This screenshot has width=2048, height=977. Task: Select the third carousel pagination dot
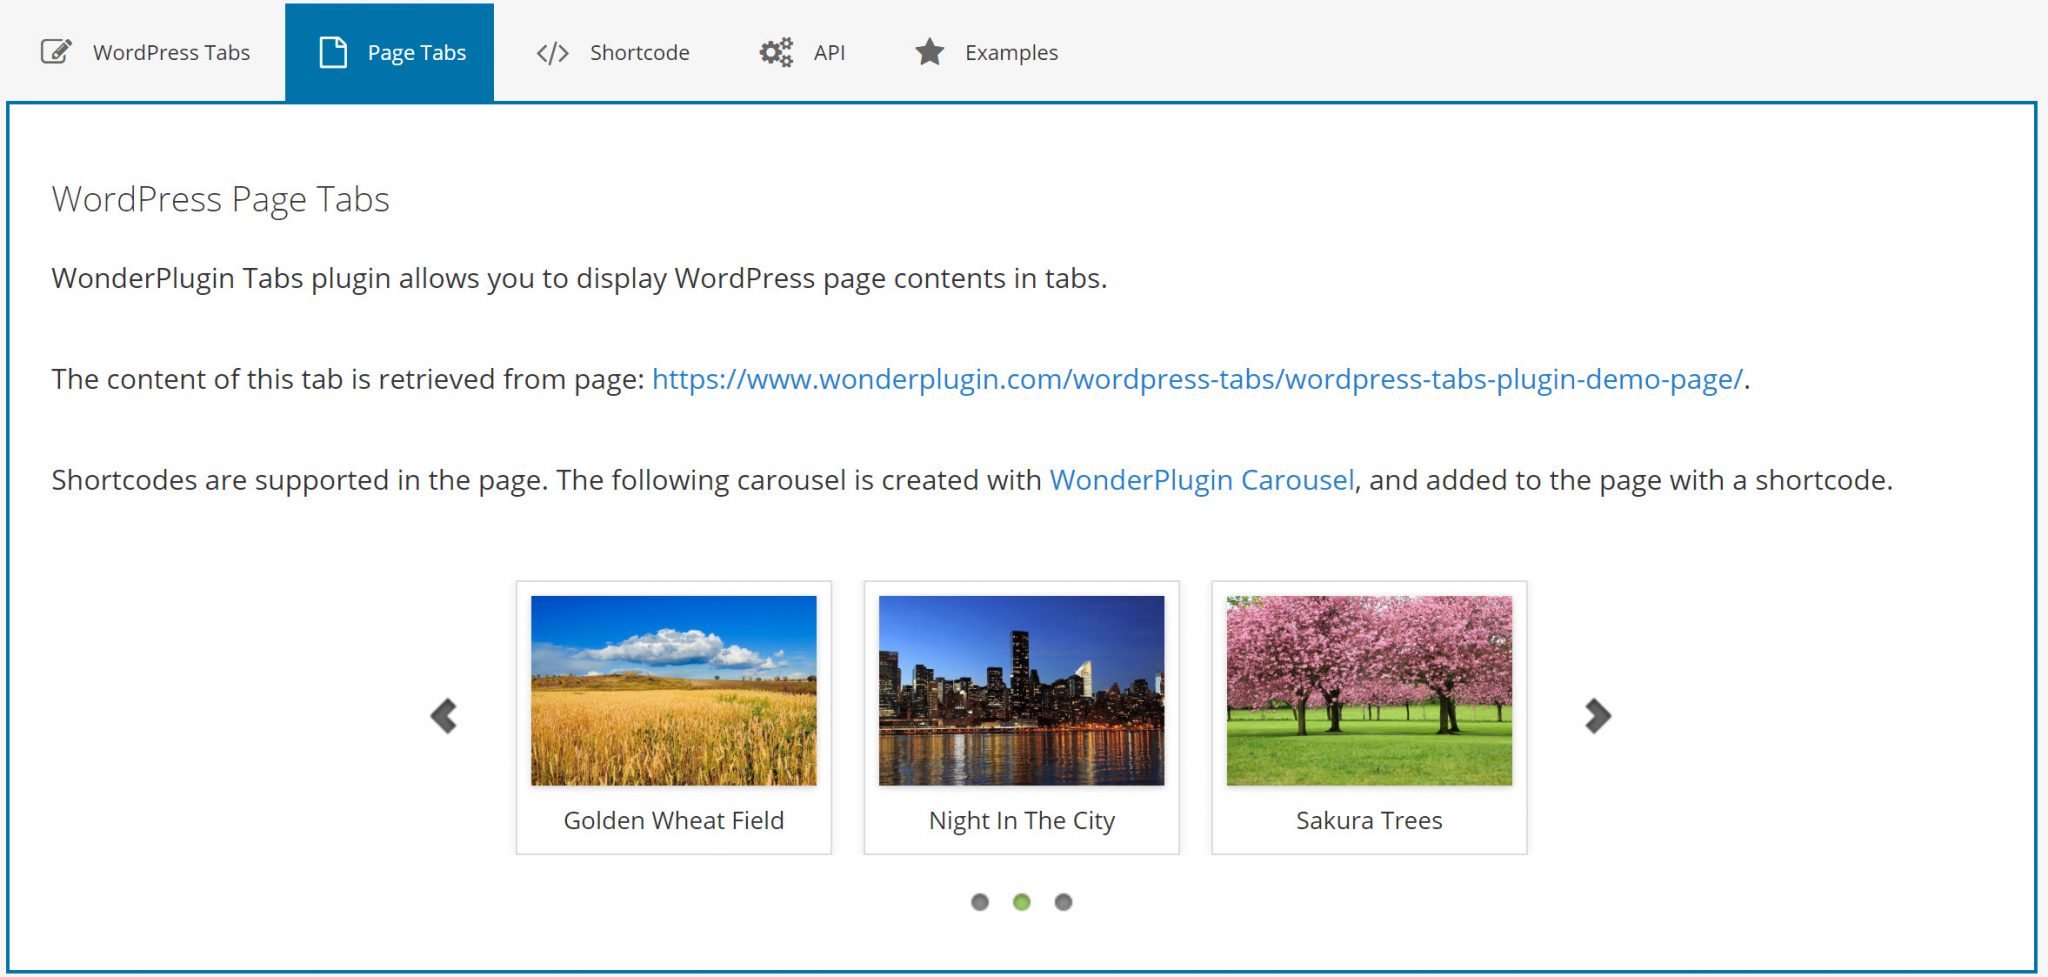pos(1063,902)
